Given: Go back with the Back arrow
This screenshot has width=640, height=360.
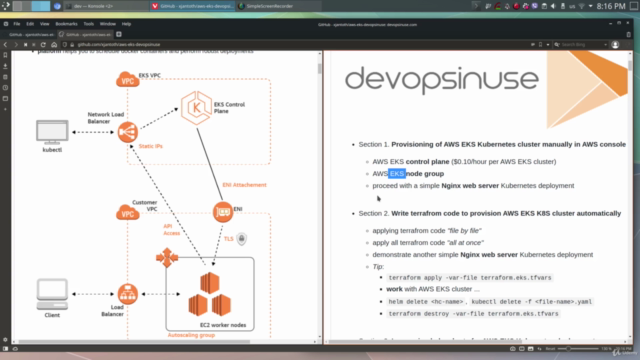Looking at the screenshot, I should pos(6,44).
